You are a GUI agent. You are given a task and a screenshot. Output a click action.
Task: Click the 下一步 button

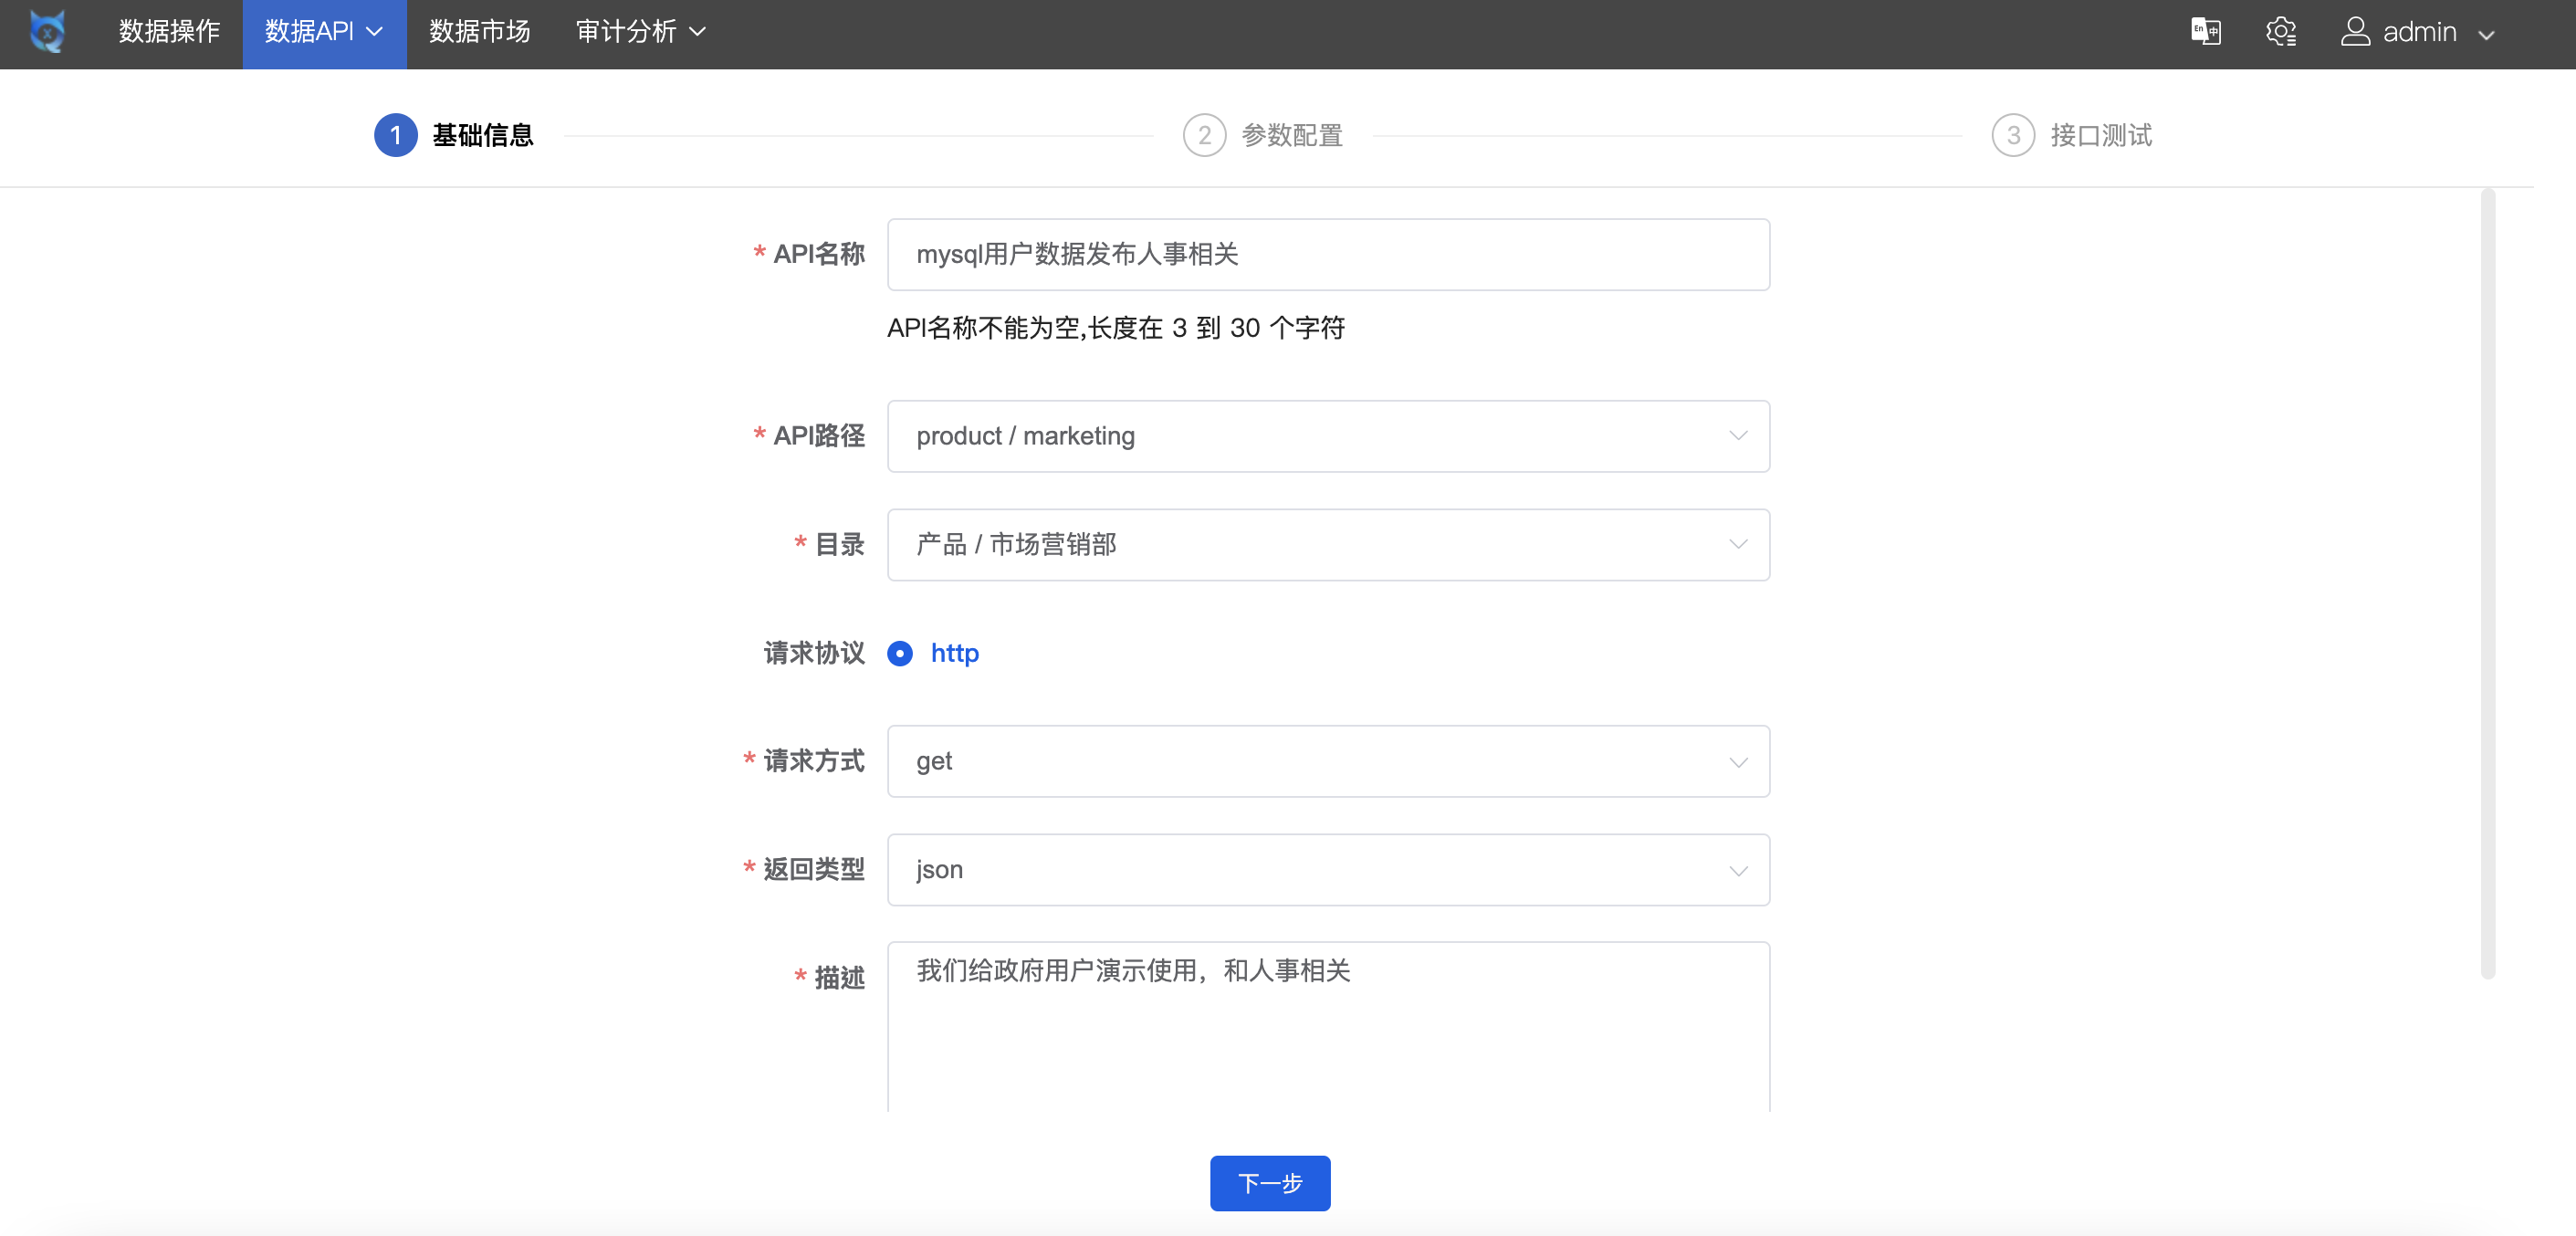(1269, 1183)
